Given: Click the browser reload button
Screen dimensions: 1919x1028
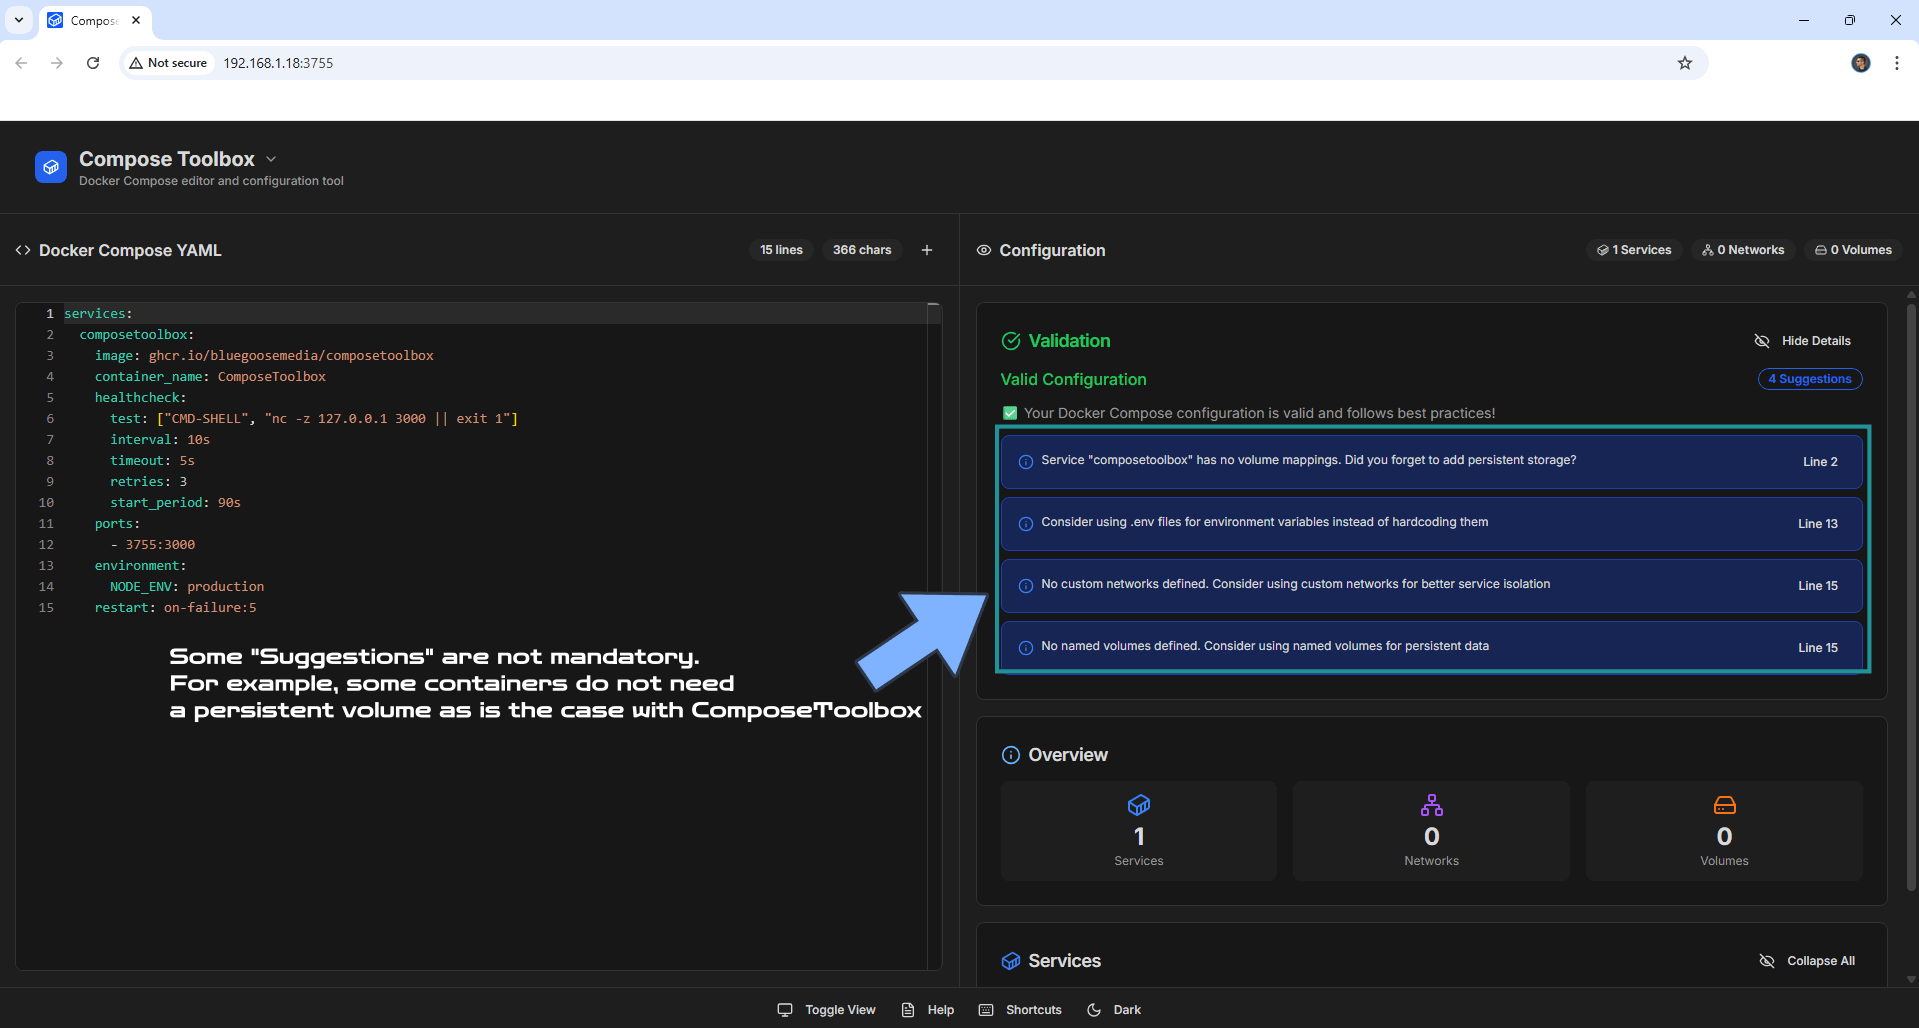Looking at the screenshot, I should click(93, 63).
